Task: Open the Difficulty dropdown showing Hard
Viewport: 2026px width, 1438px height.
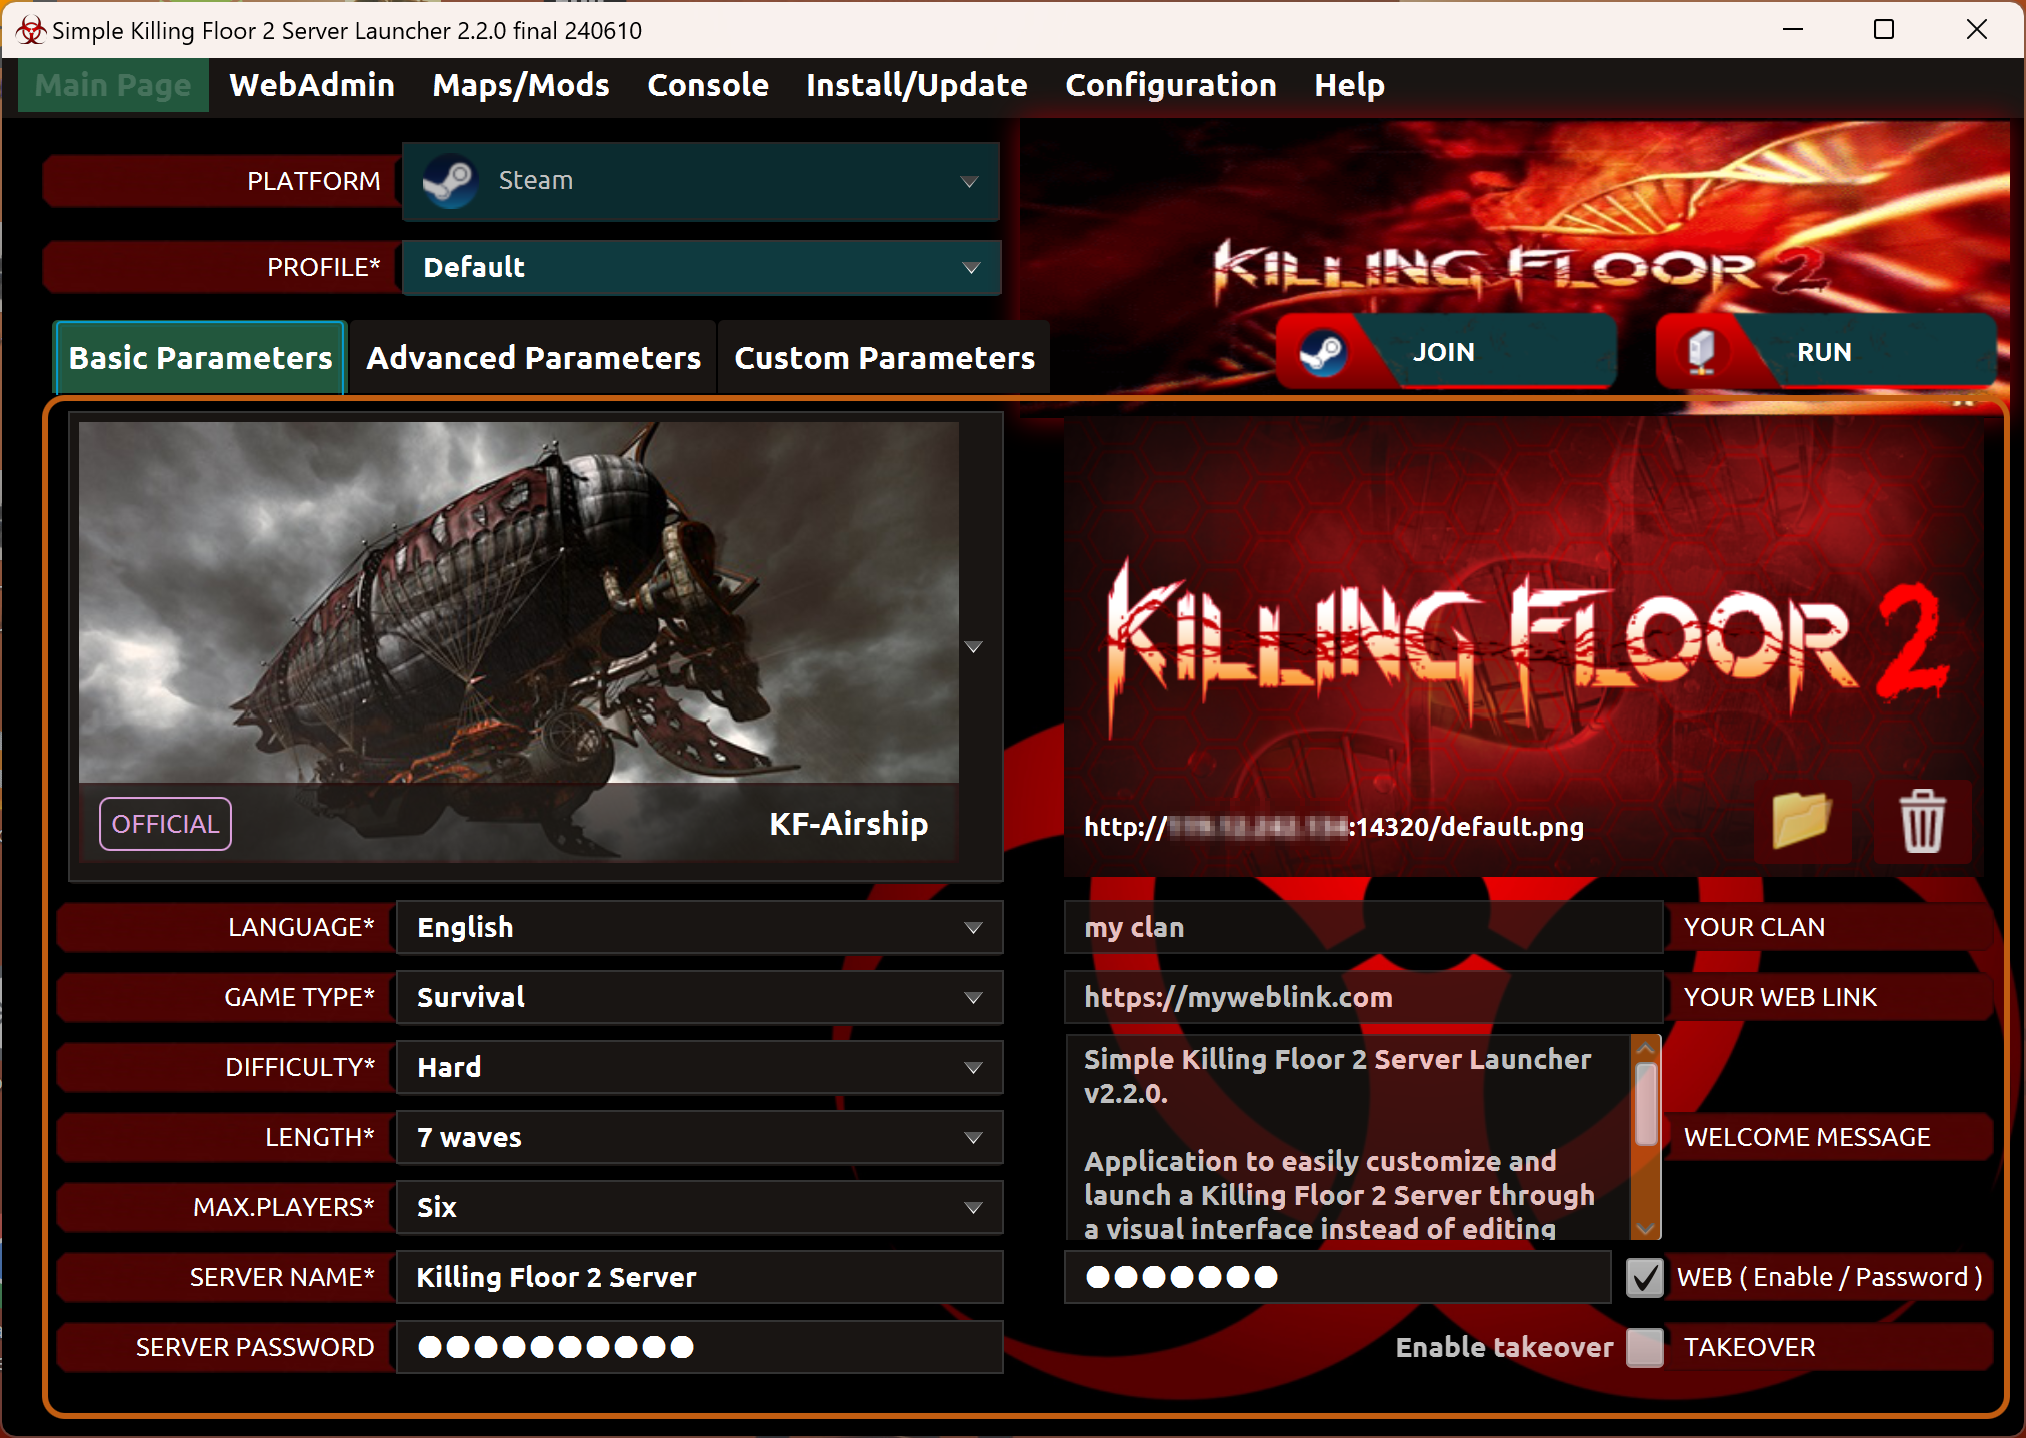Action: click(698, 1067)
